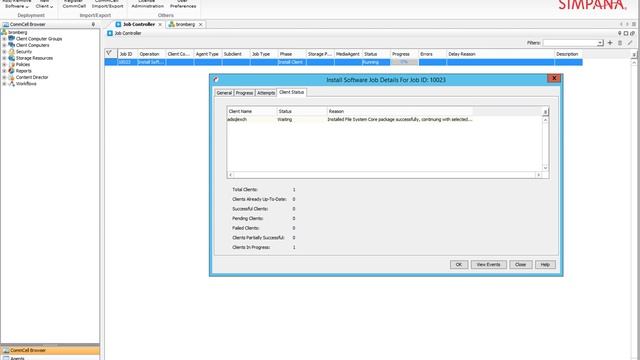This screenshot has height=360, width=640.
Task: Pin the Job Controller window
Action: pos(620,33)
